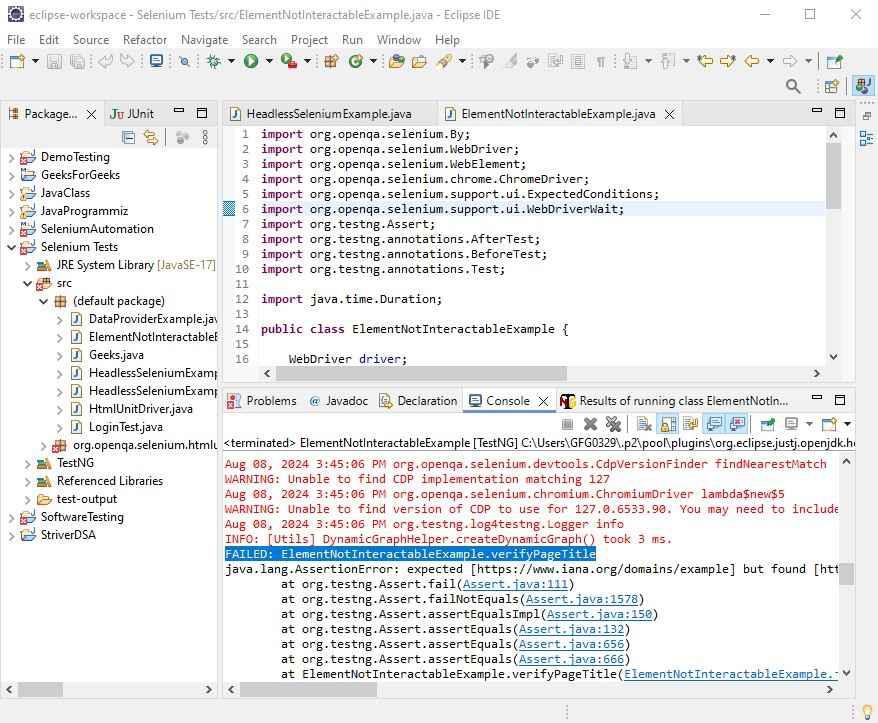Click the Remove Launch X in the console

(590, 424)
